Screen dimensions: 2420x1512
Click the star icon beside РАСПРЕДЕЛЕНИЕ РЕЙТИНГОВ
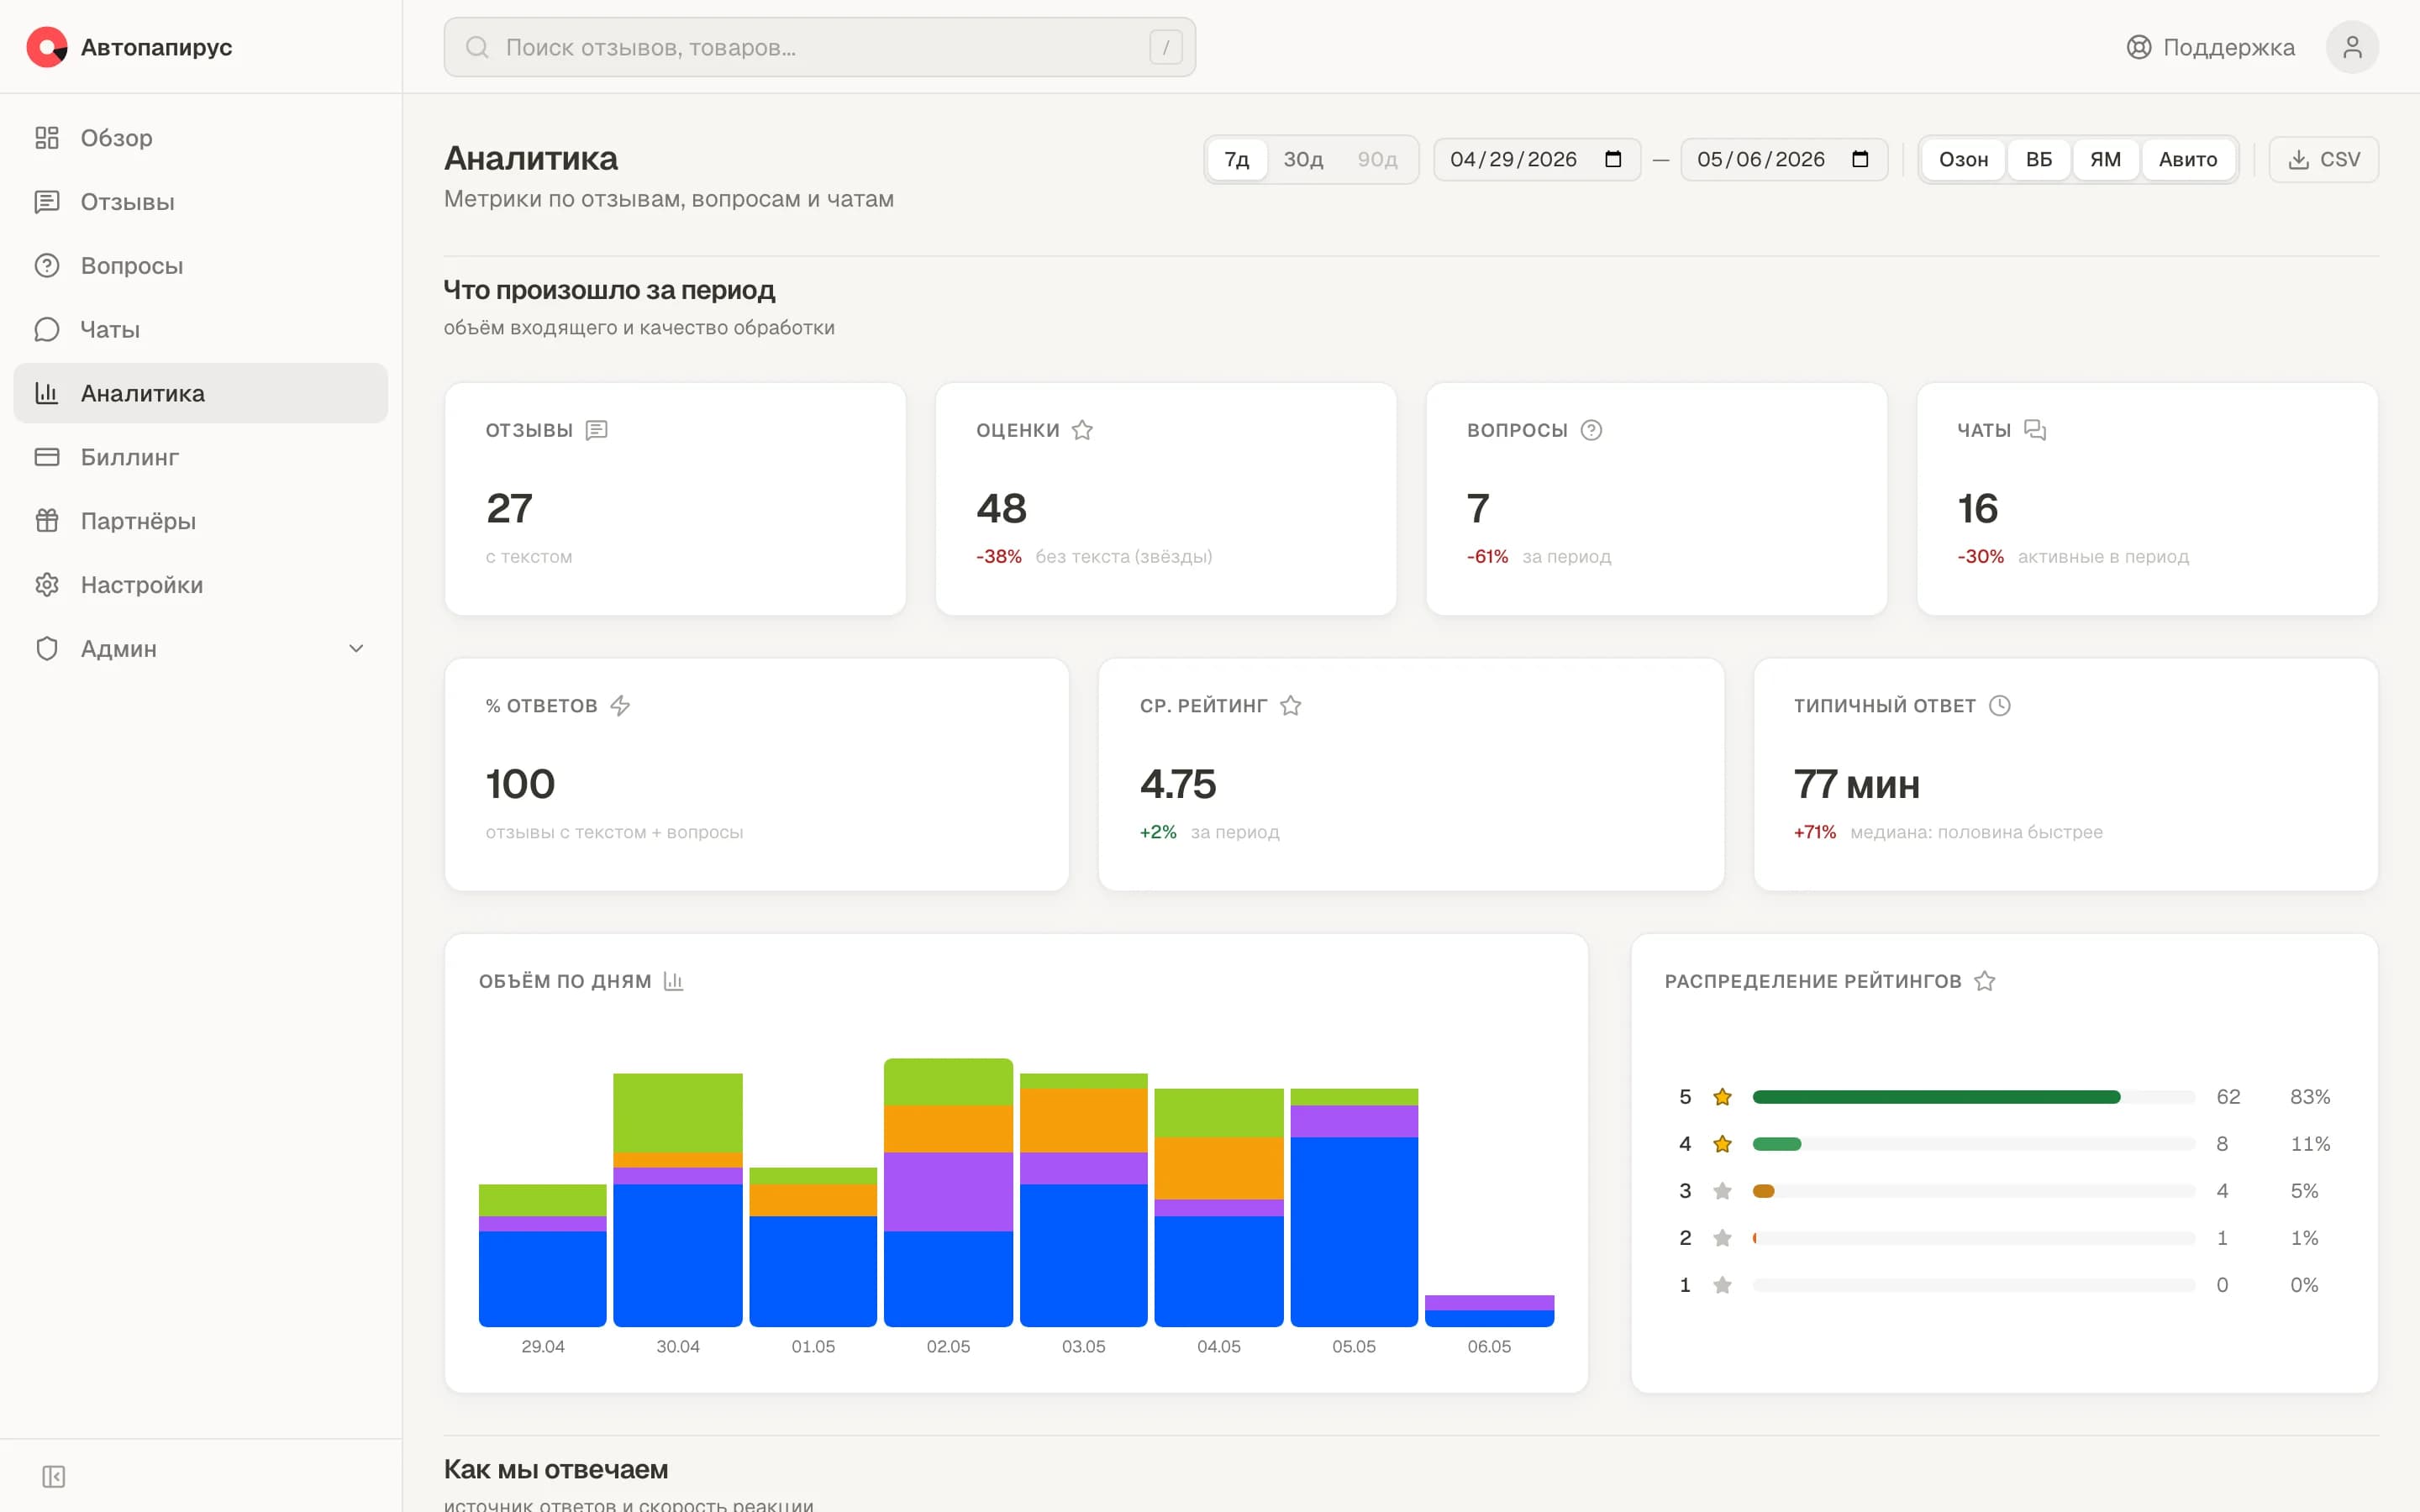(x=1985, y=981)
